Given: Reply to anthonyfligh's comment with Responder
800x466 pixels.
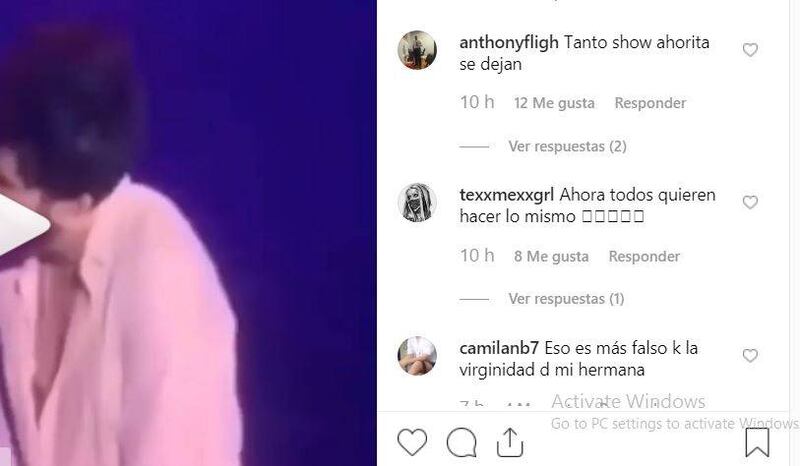Looking at the screenshot, I should point(650,103).
